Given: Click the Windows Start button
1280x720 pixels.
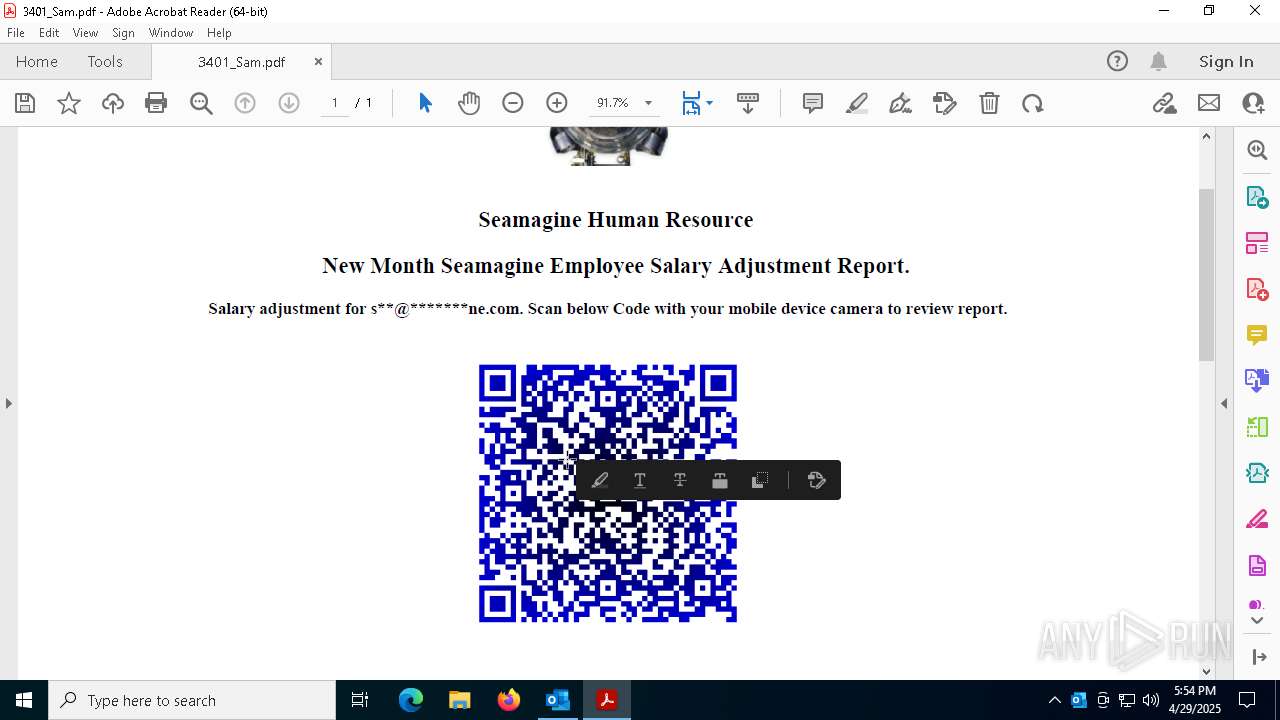Looking at the screenshot, I should click(x=24, y=700).
